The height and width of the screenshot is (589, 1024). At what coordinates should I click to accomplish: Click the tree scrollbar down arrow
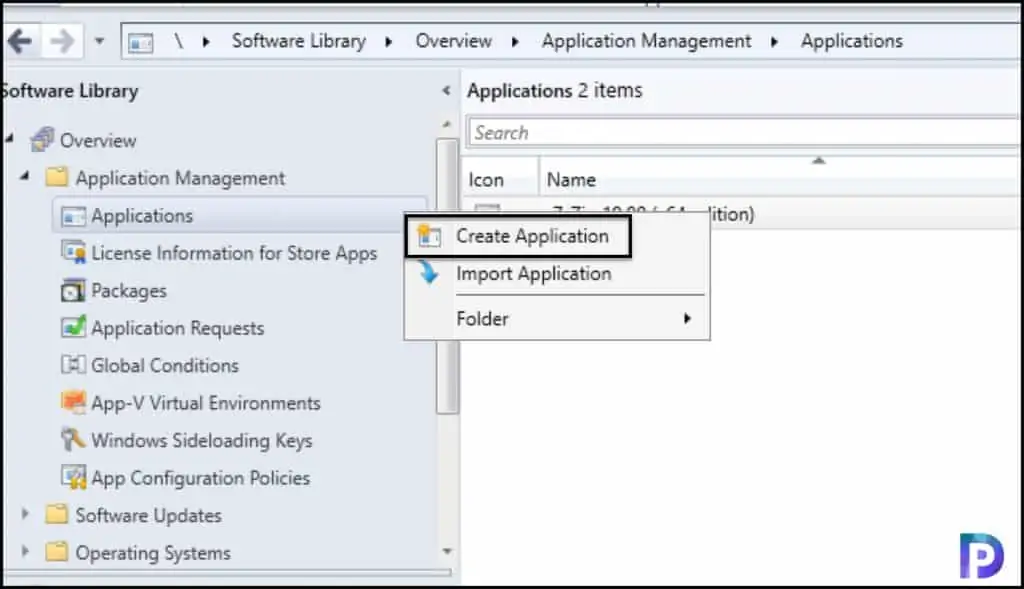coord(447,552)
